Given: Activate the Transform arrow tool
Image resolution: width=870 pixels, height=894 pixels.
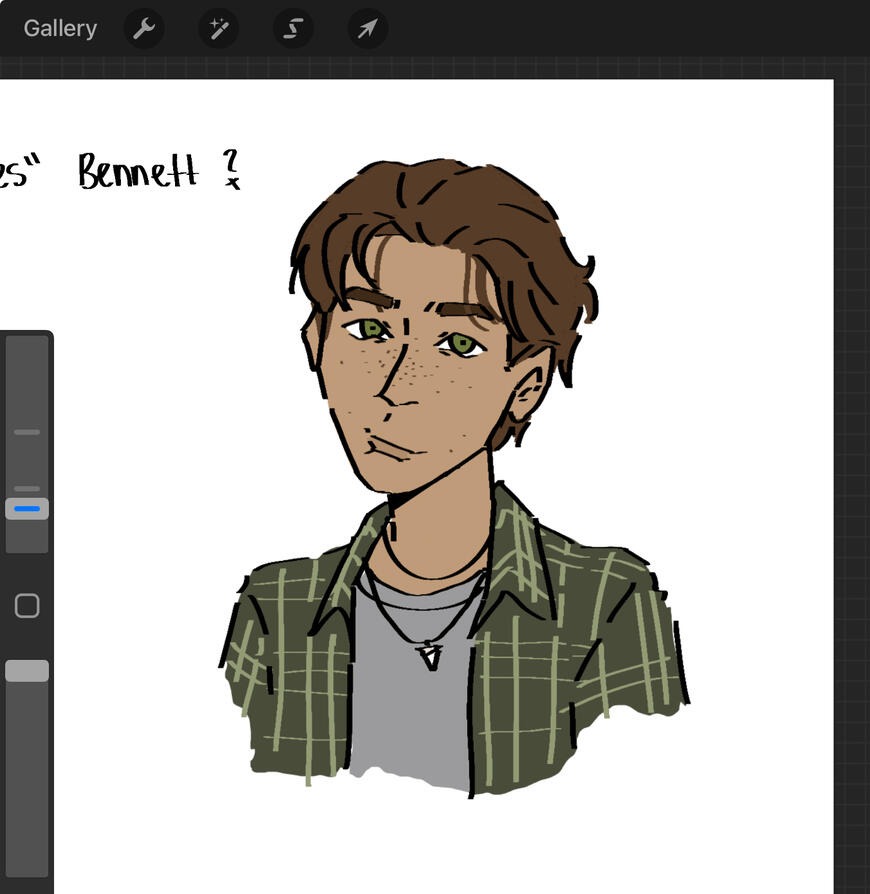Looking at the screenshot, I should click(x=367, y=28).
